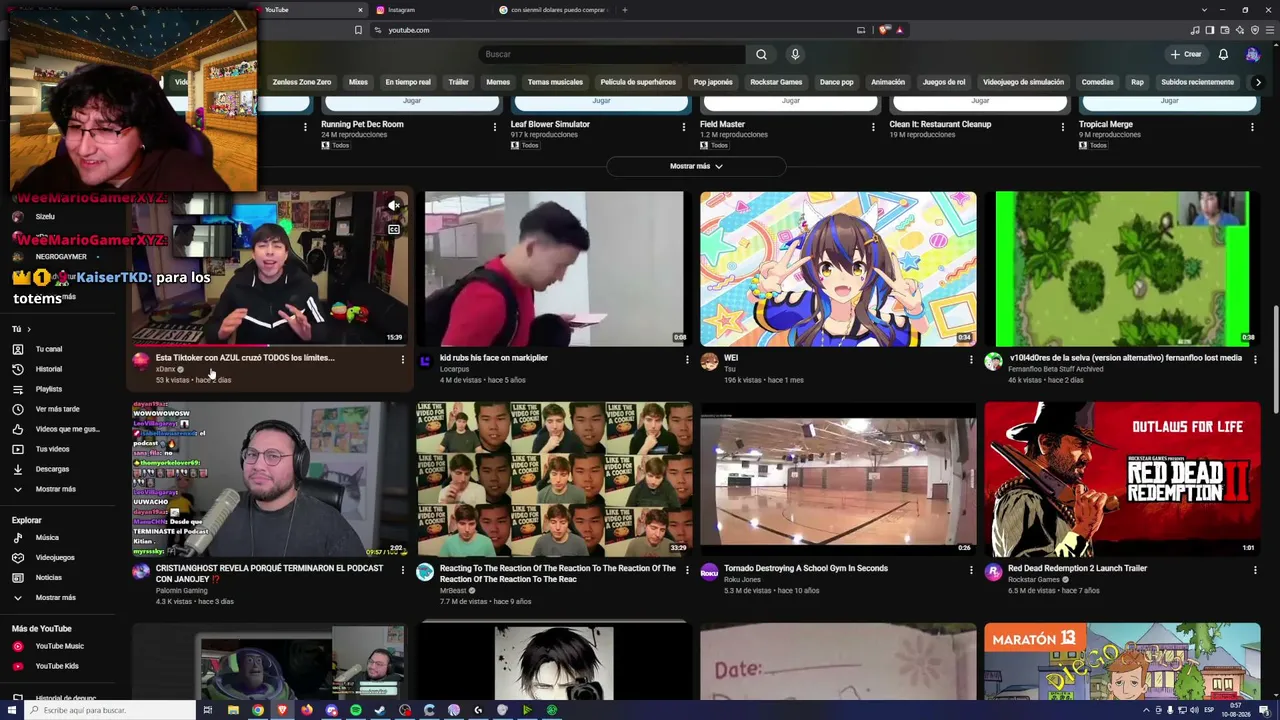Expand the Tú section chevron
This screenshot has height=720, width=1280.
(x=29, y=329)
